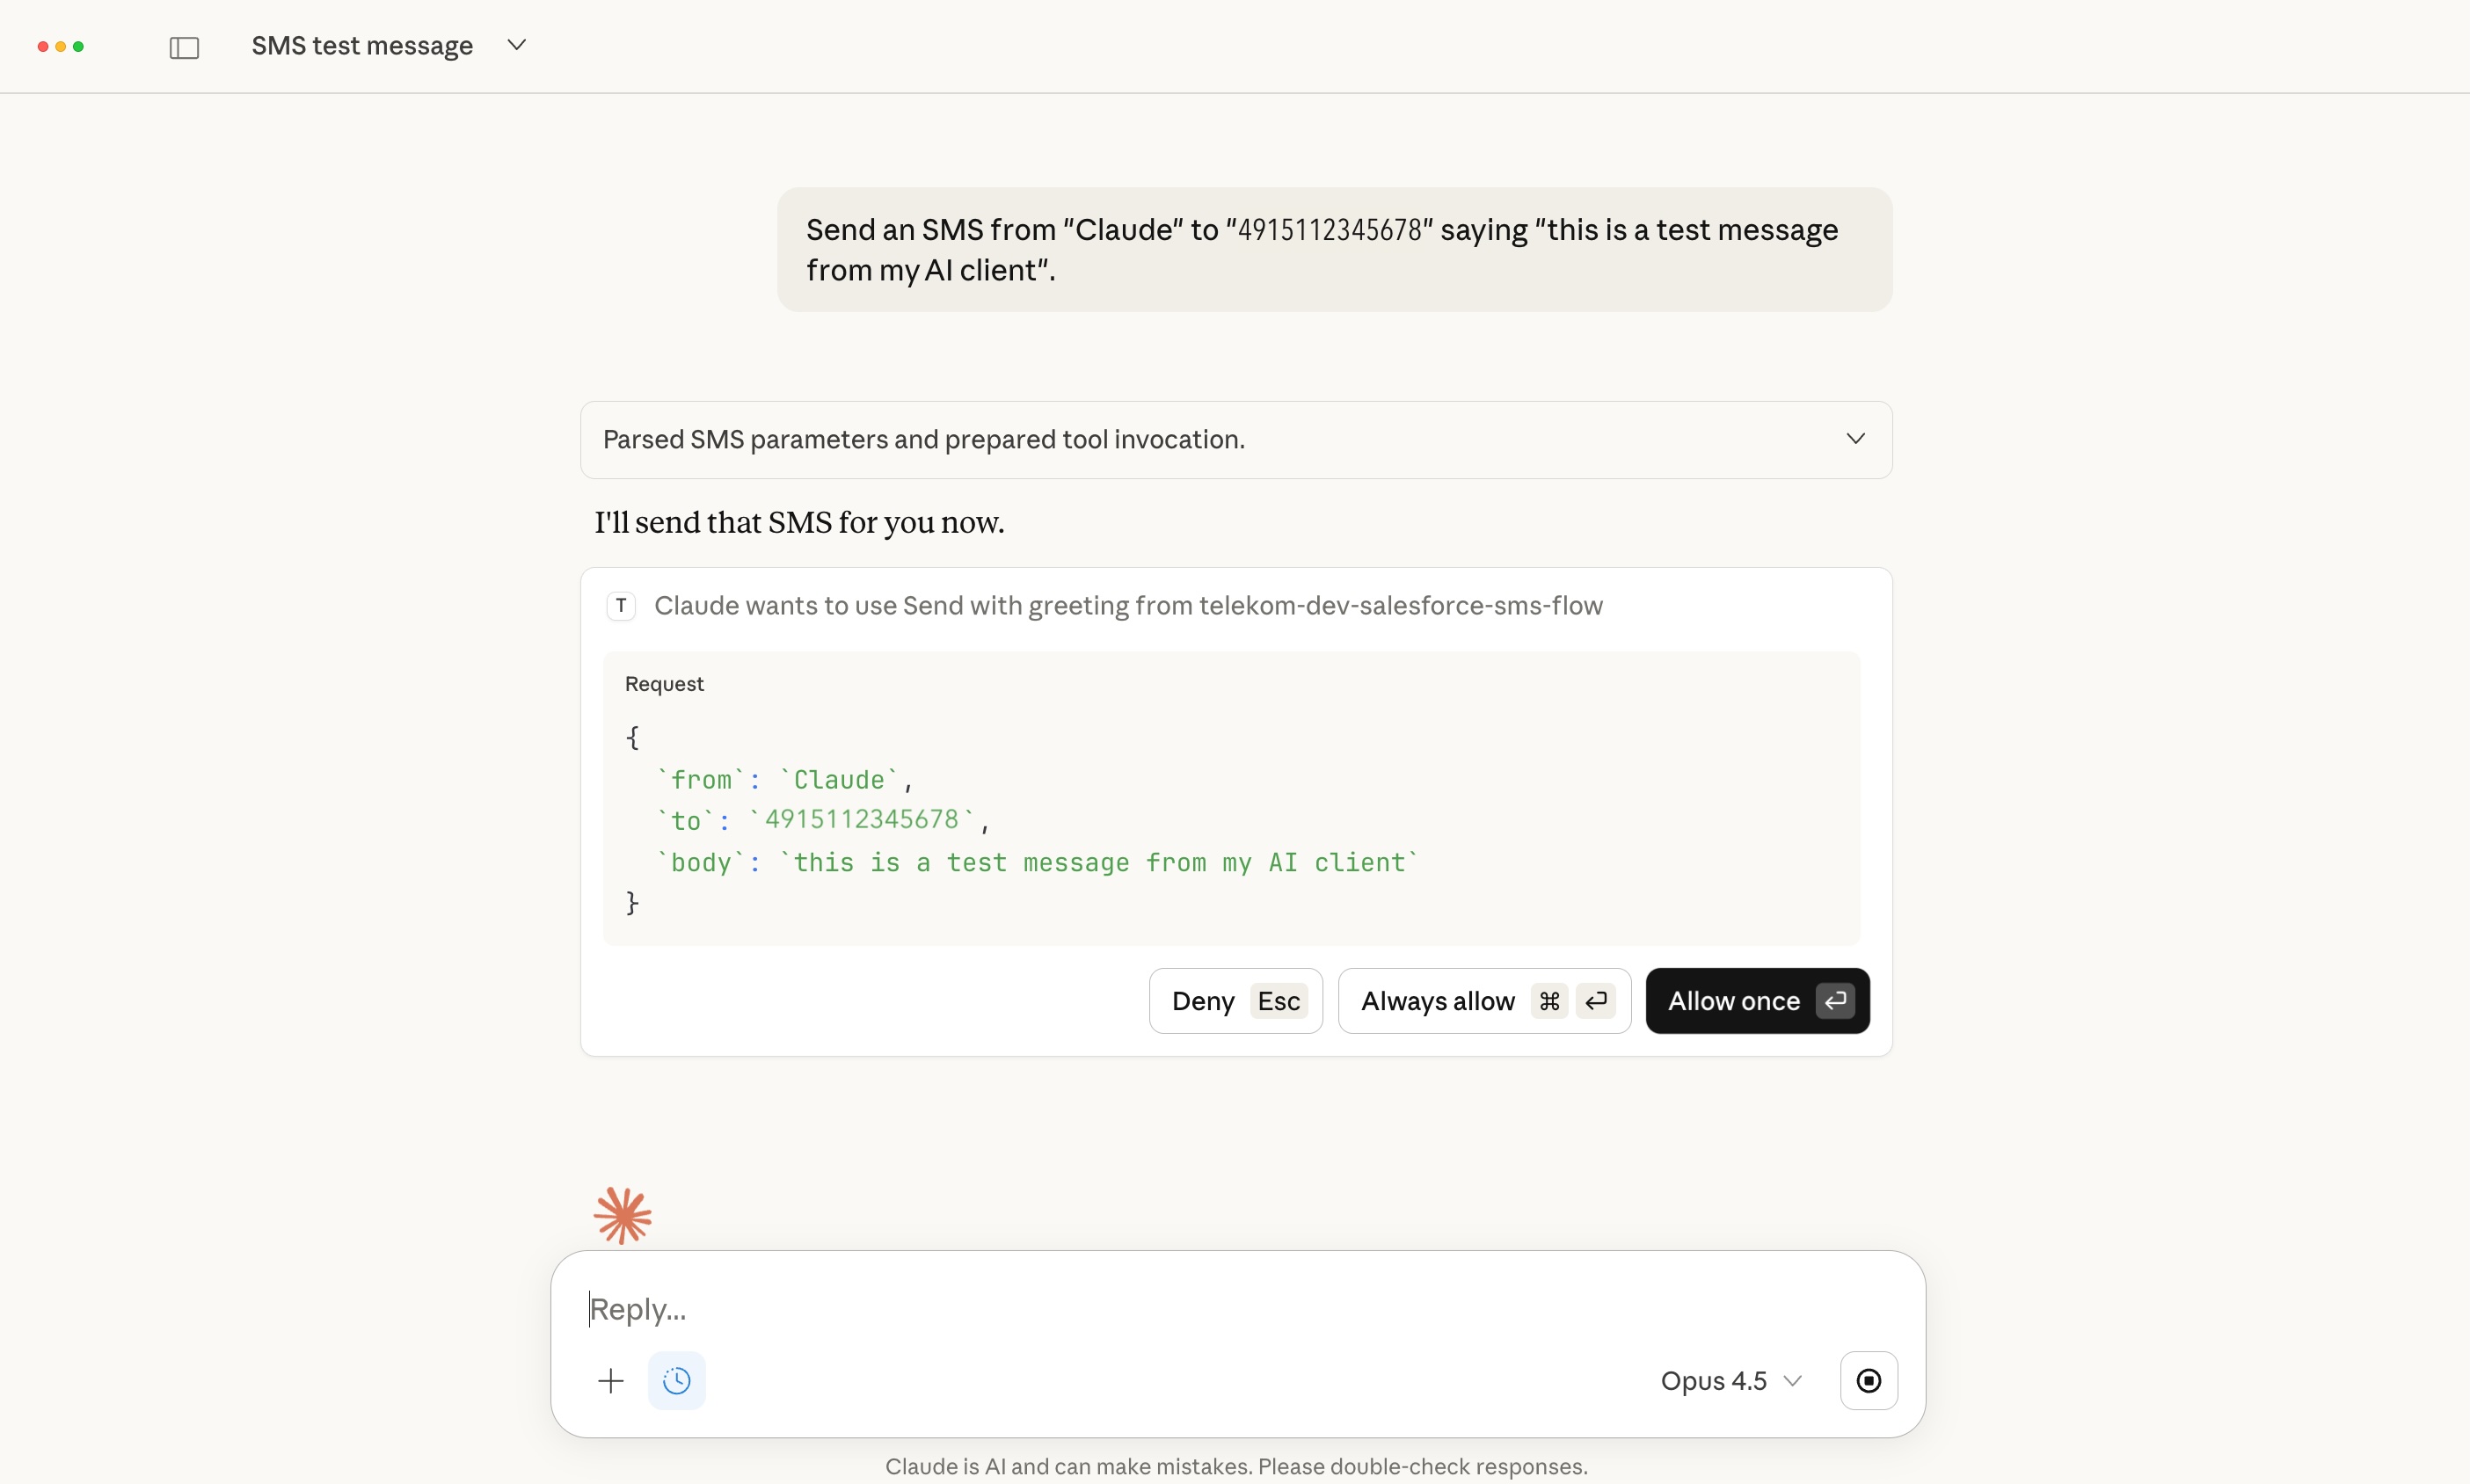This screenshot has height=1484, width=2470.
Task: Open the Opus 4.5 model selector
Action: tap(1730, 1381)
